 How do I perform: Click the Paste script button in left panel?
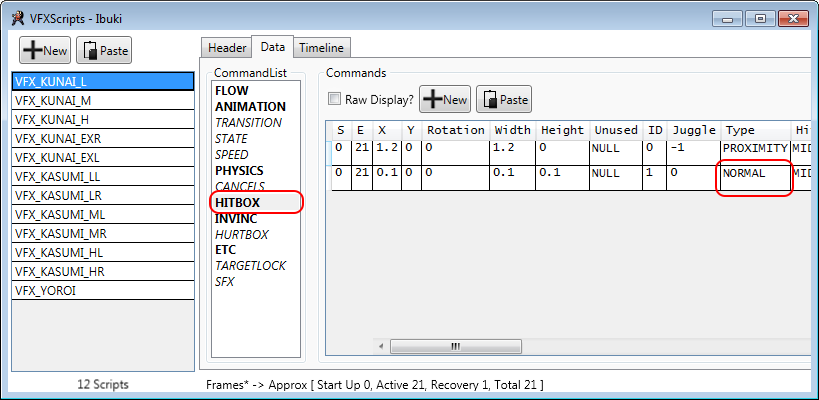pyautogui.click(x=104, y=50)
